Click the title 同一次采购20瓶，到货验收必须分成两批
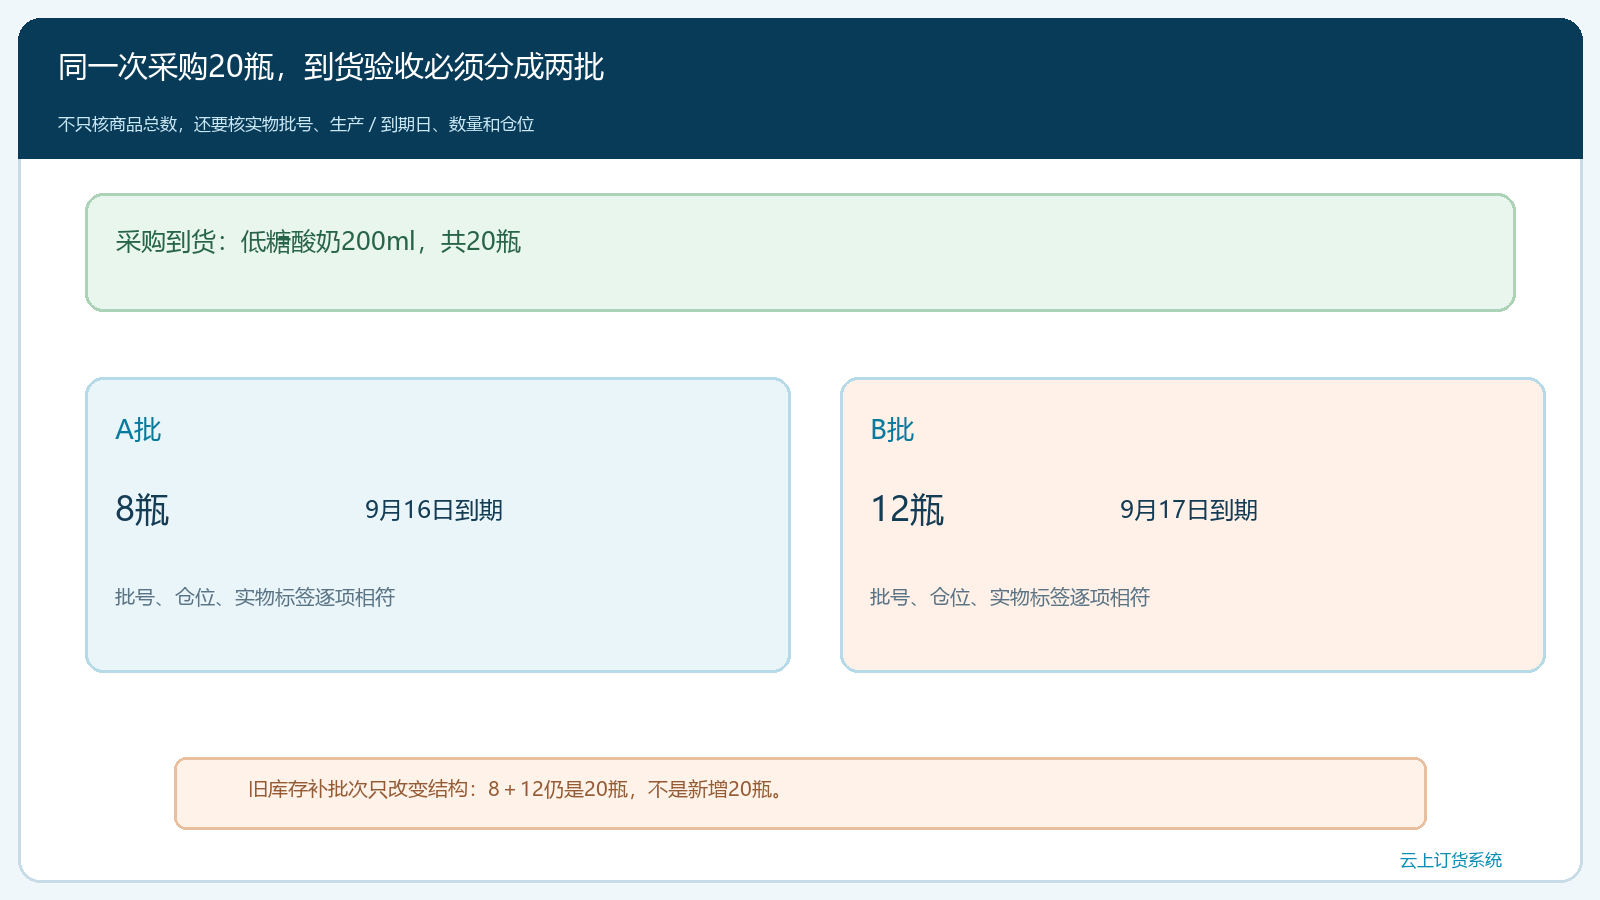Image resolution: width=1600 pixels, height=900 pixels. click(x=331, y=67)
